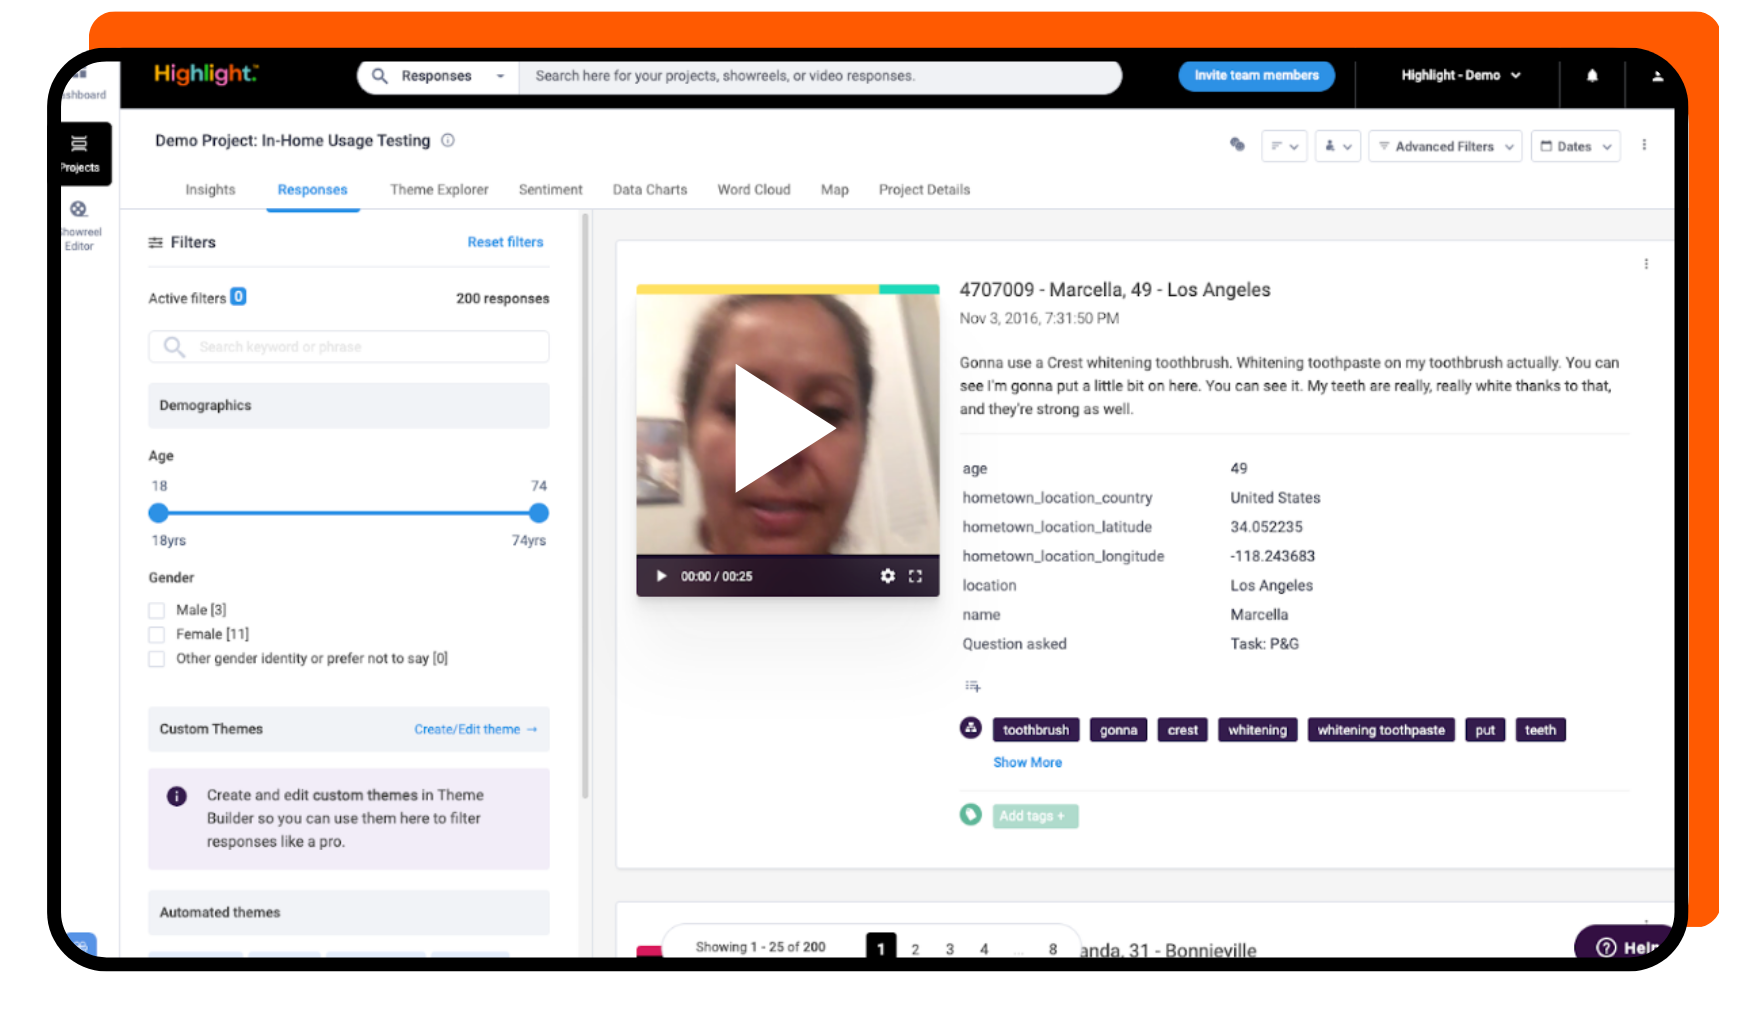Switch to the Word Cloud tab
The height and width of the screenshot is (1029, 1750).
click(753, 189)
